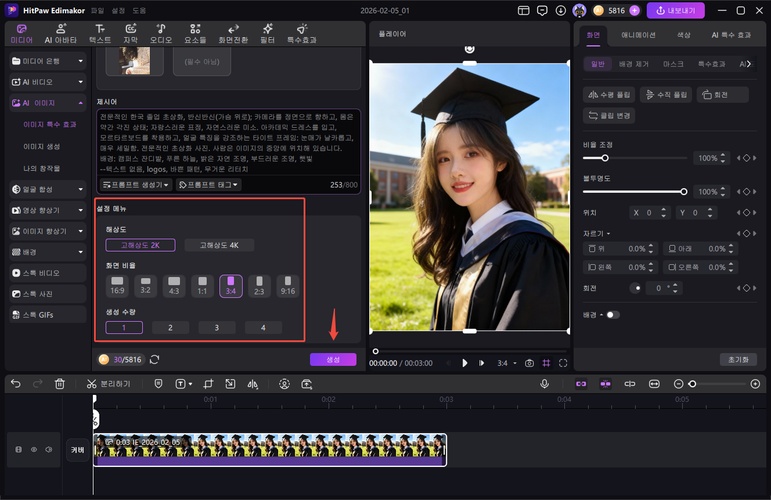Click the 생성 generate button
The height and width of the screenshot is (500, 771).
point(333,359)
